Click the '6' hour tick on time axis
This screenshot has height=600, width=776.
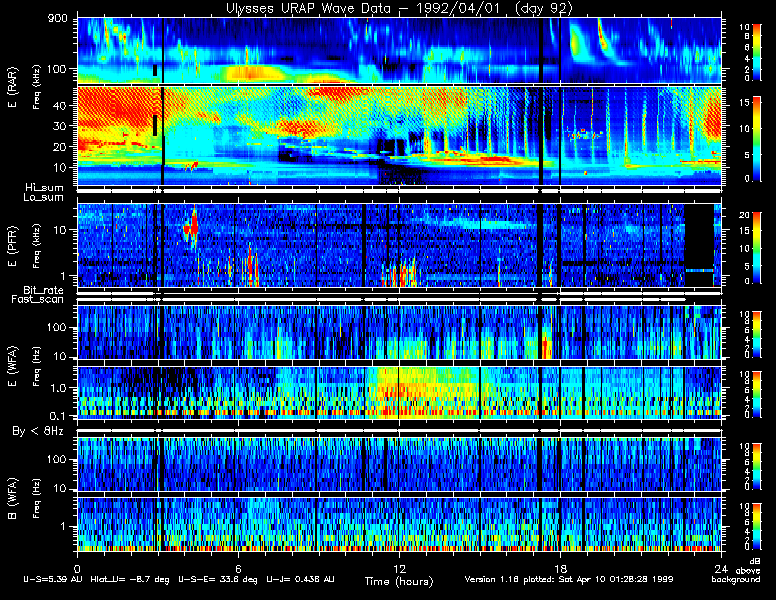coord(238,569)
